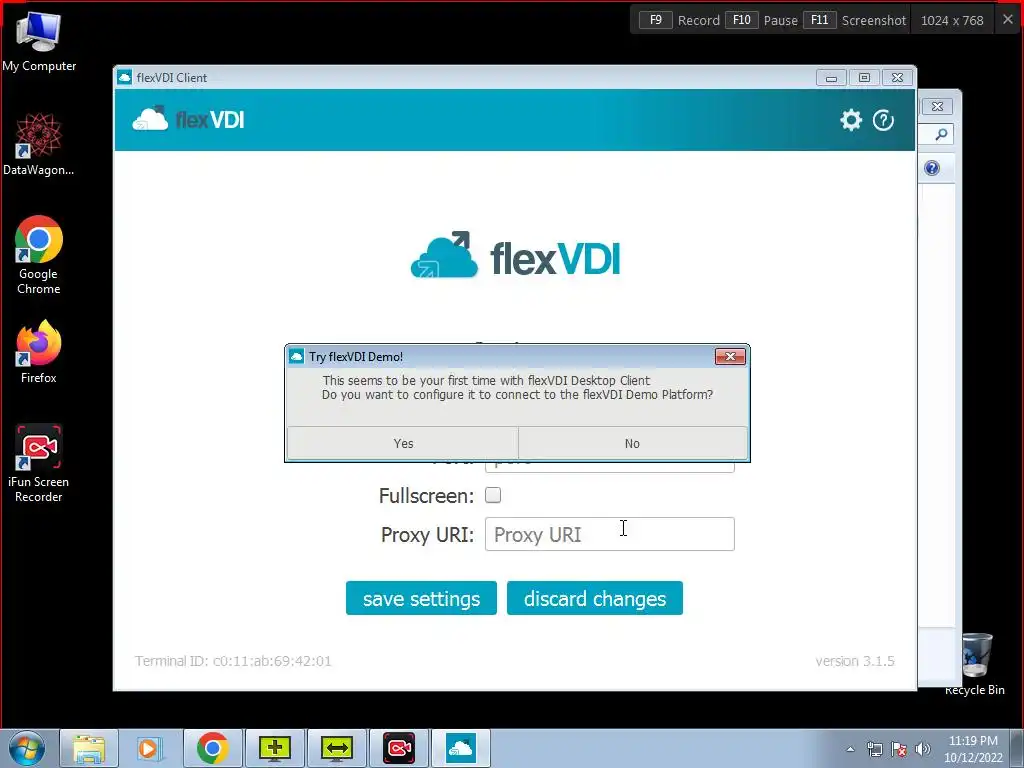
Task: Open flexVDI help question mark icon
Action: tap(883, 120)
